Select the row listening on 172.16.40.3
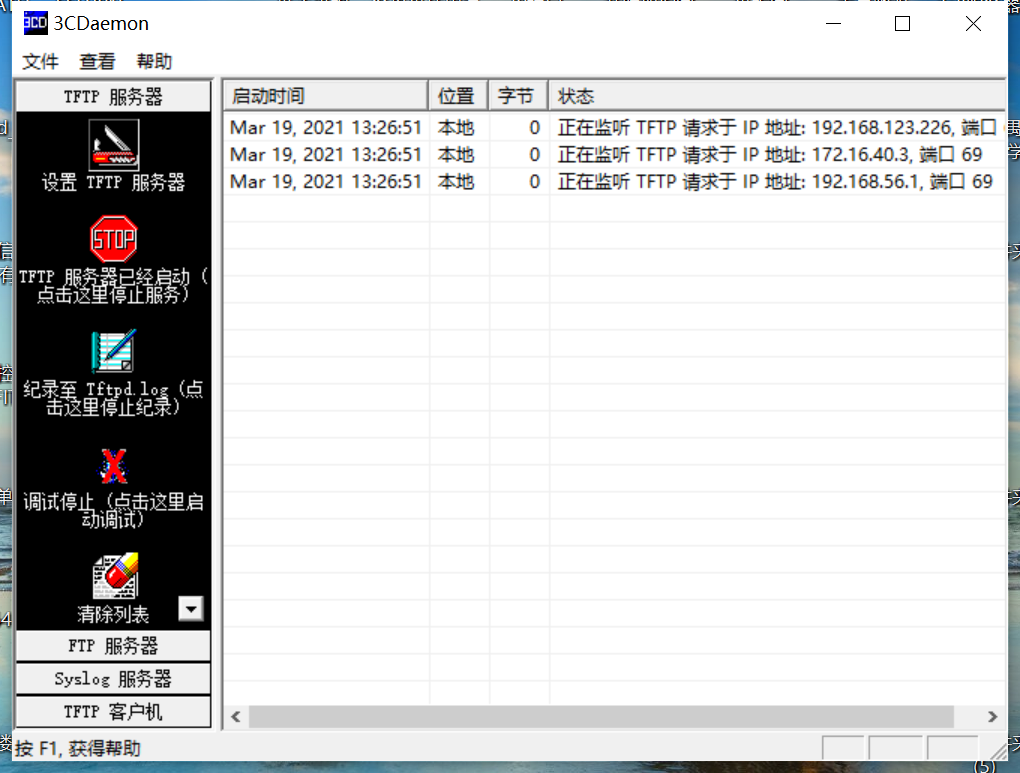1020x773 pixels. click(x=615, y=155)
